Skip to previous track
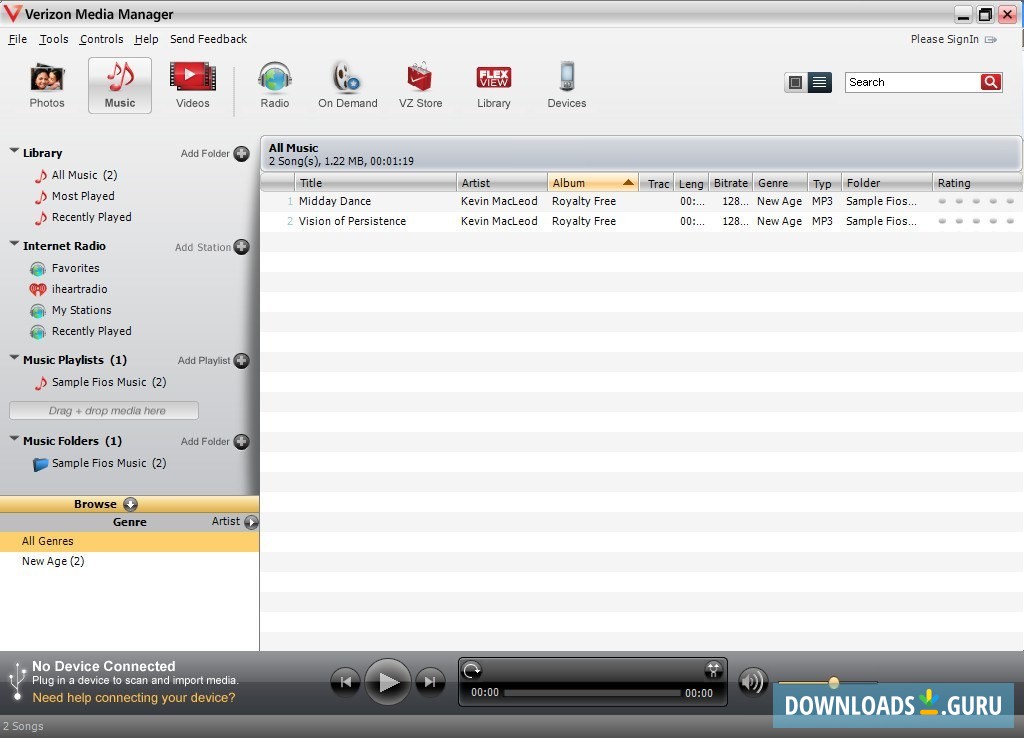 tap(345, 682)
